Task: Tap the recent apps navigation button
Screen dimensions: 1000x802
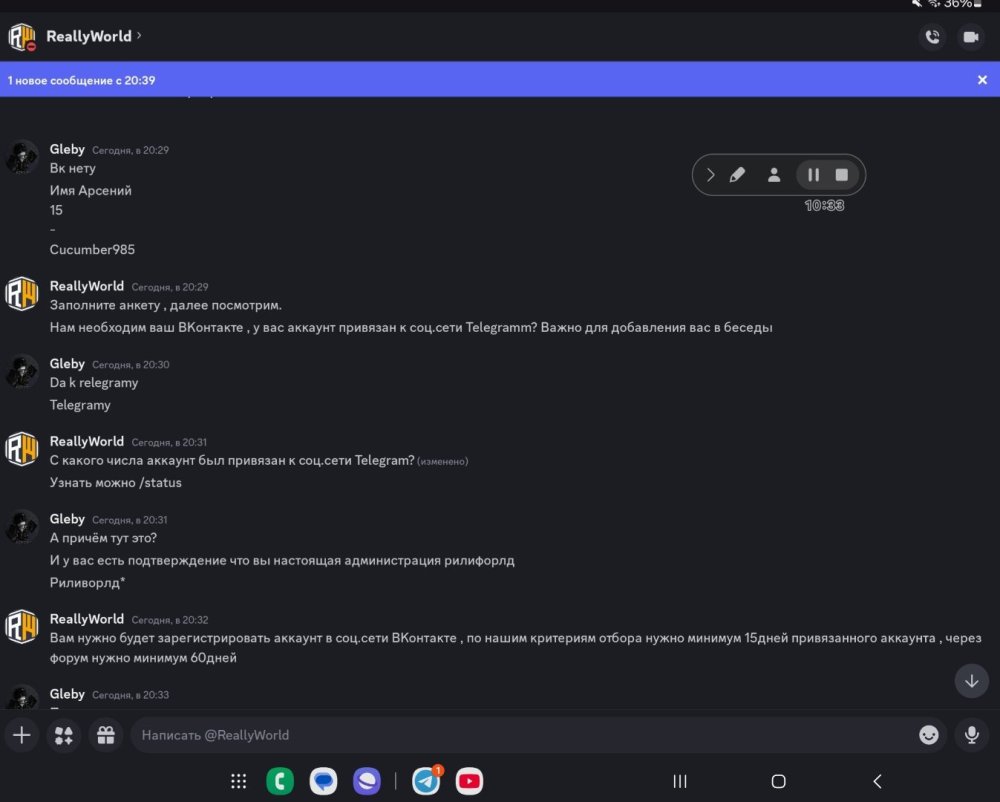Action: [680, 781]
